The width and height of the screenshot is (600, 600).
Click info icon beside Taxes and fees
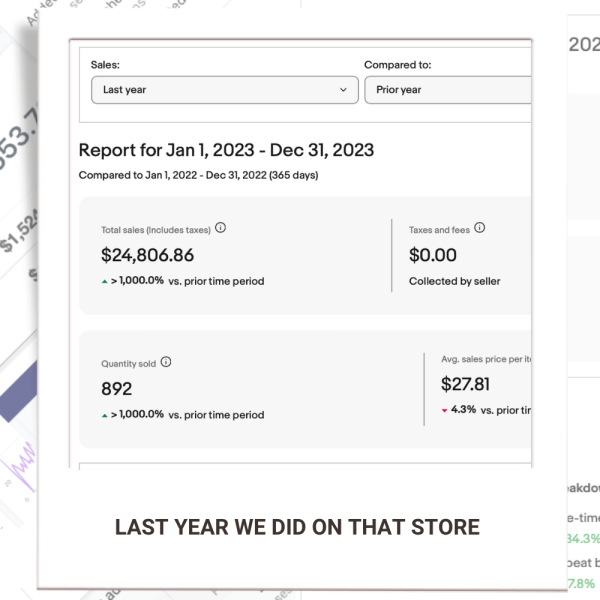[x=479, y=228]
